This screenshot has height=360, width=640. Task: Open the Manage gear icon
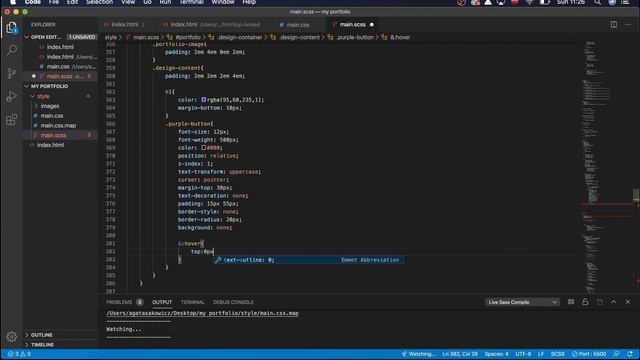(x=11, y=336)
